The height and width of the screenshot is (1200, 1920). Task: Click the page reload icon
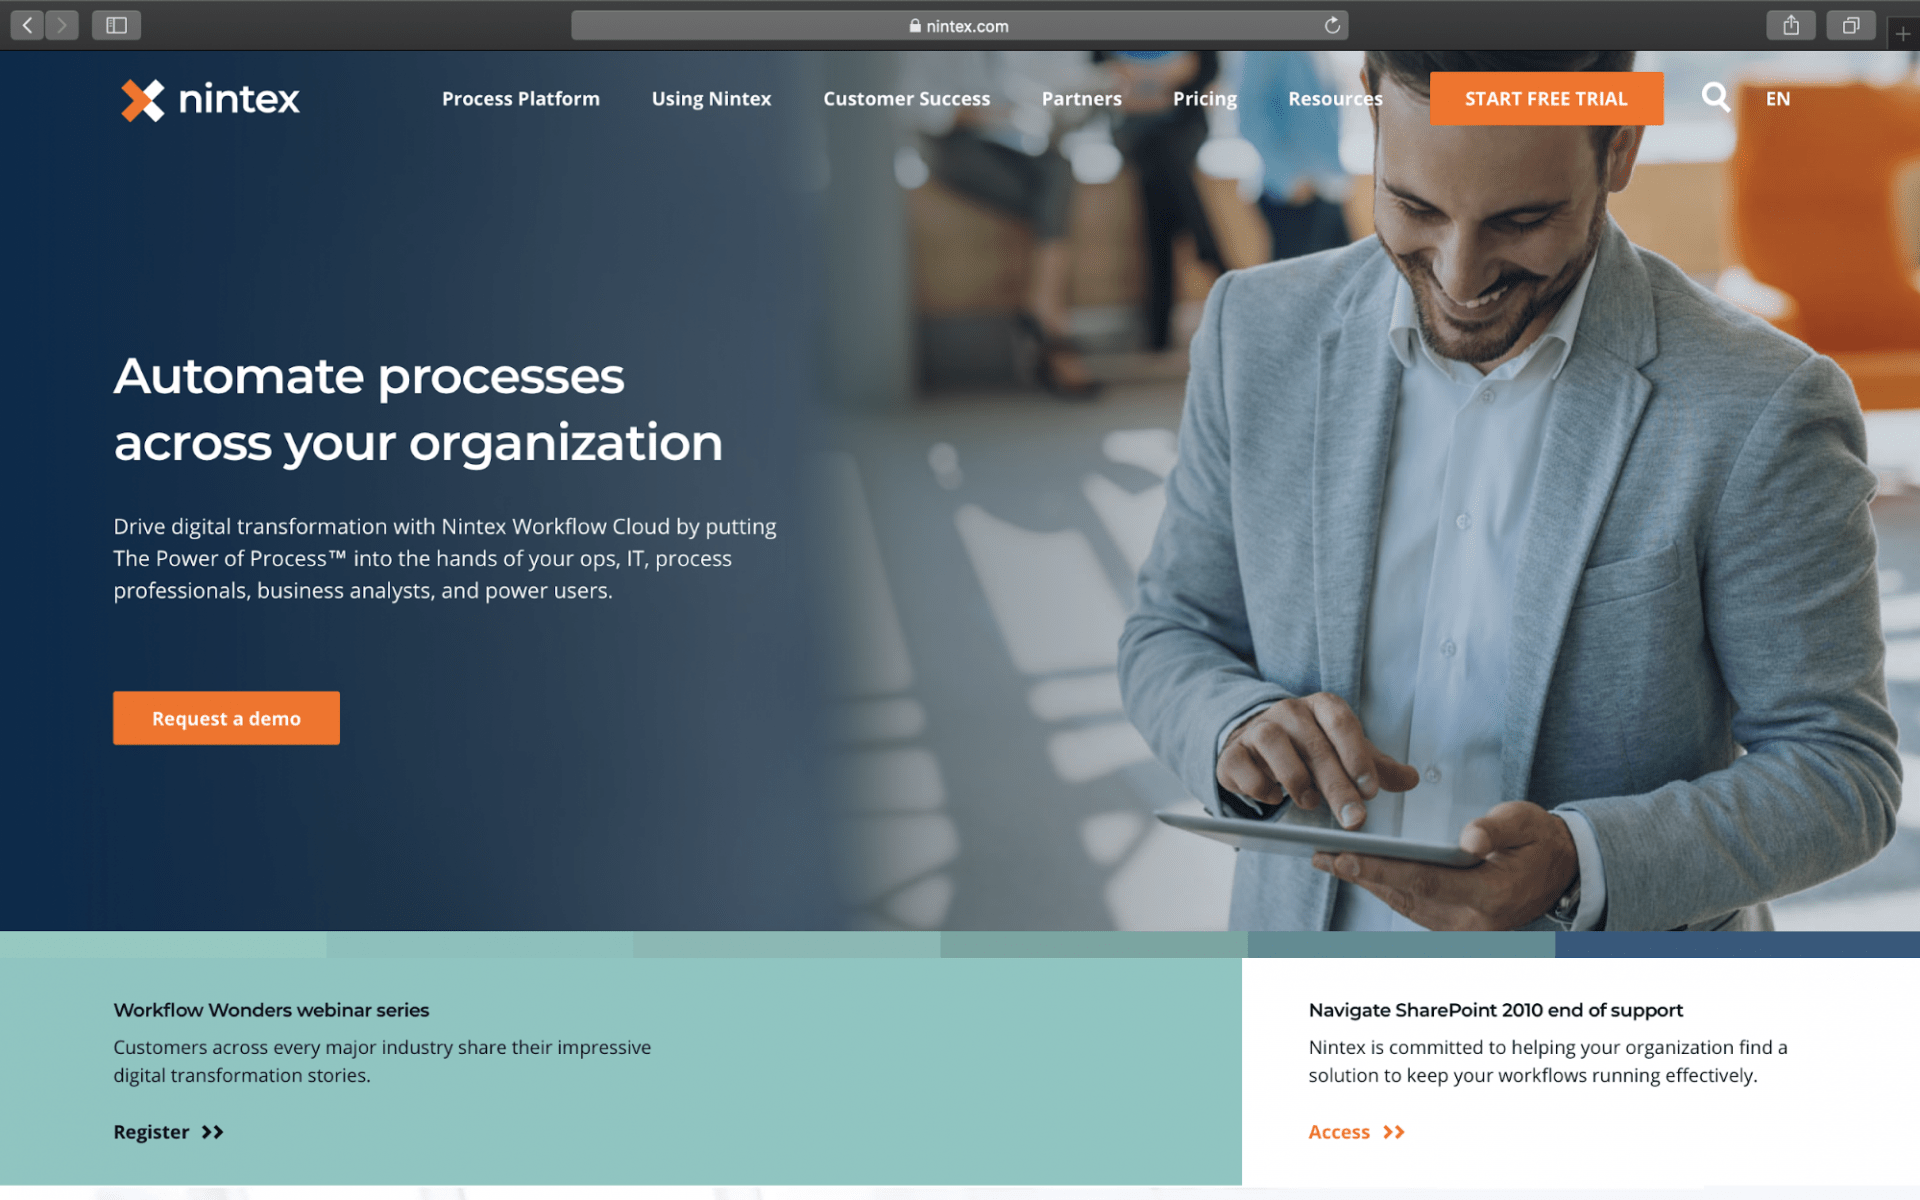[x=1330, y=25]
